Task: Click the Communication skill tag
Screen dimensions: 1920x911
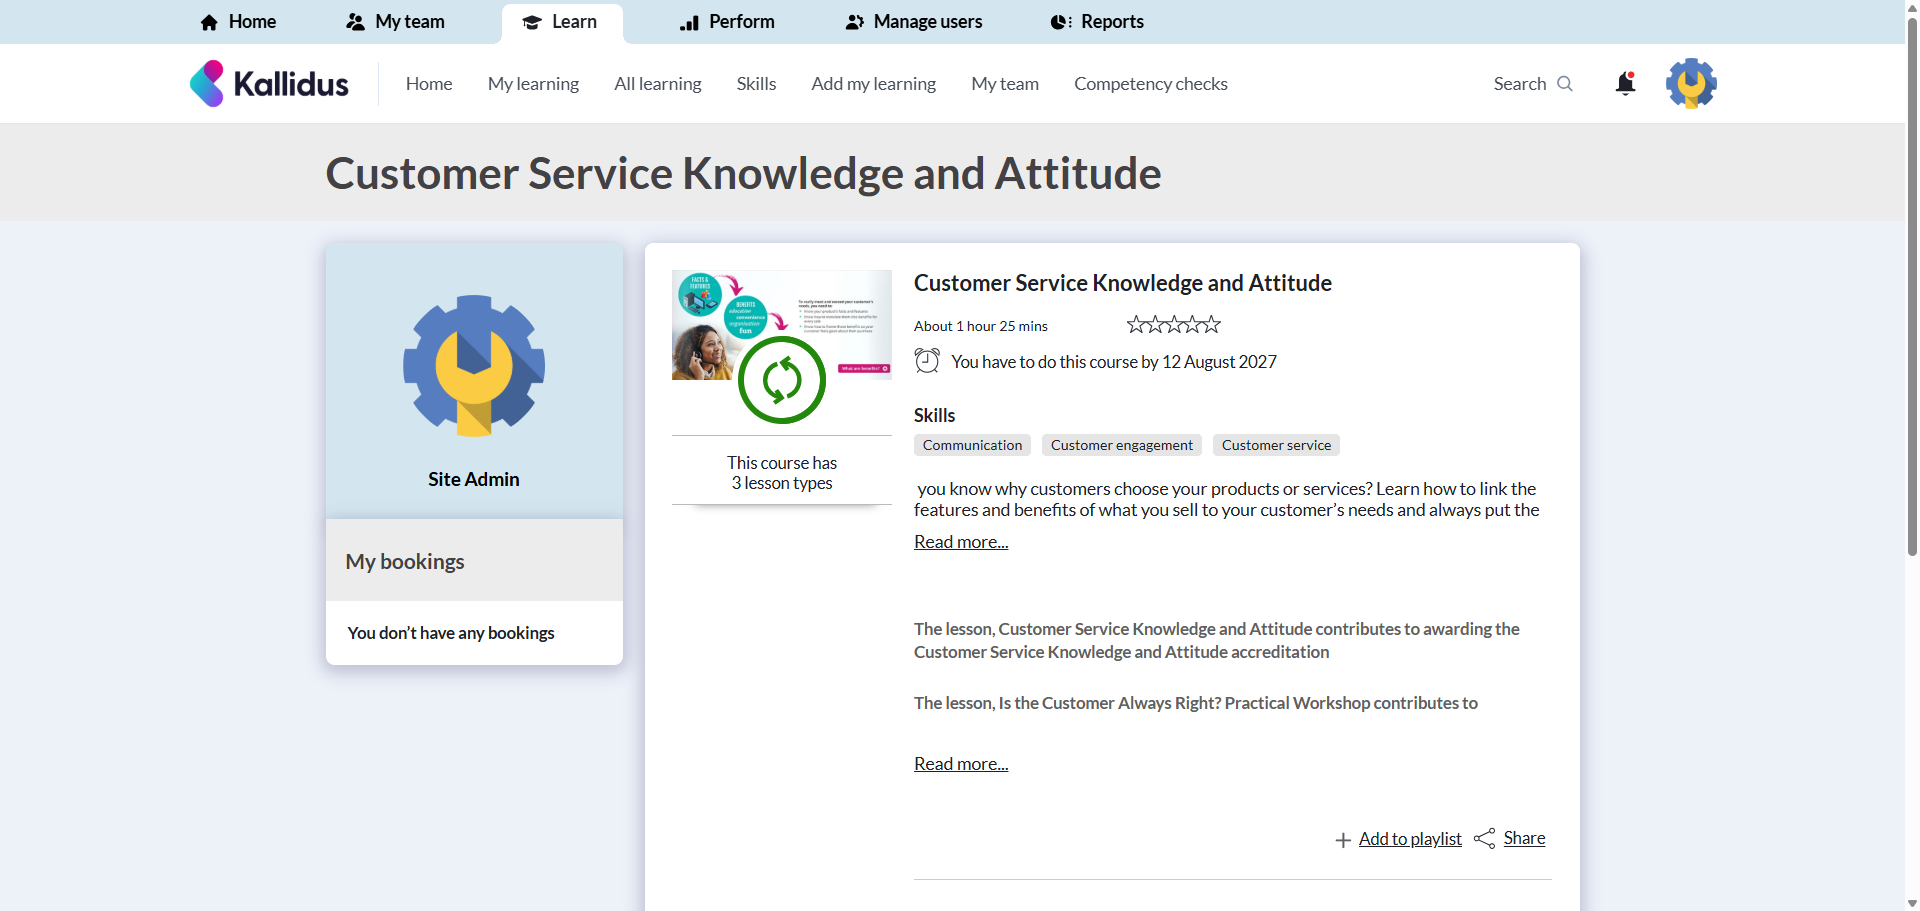Action: click(972, 445)
